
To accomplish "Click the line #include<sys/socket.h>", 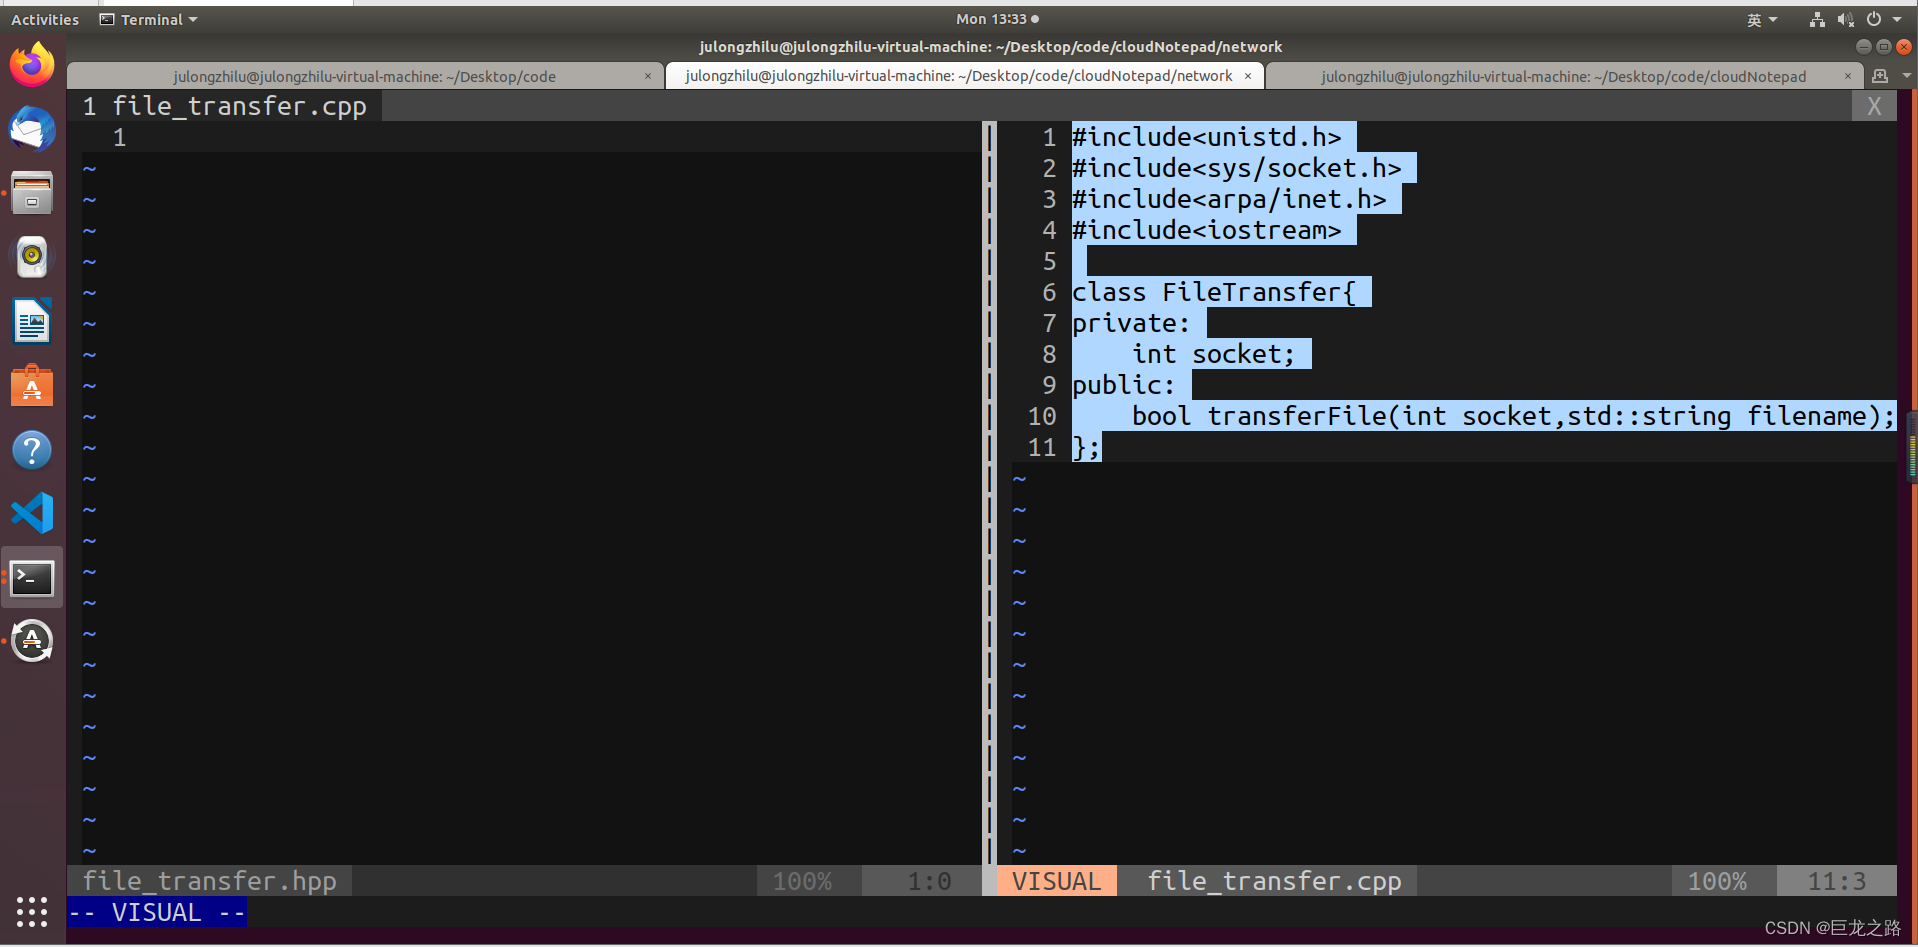I will [x=1237, y=168].
